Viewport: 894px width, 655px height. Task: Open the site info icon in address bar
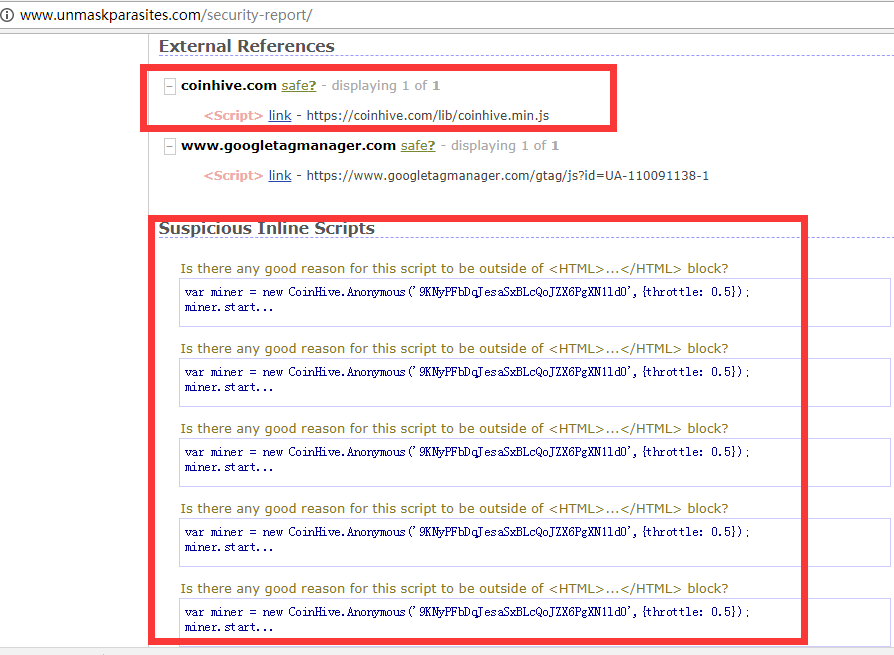tap(6, 15)
